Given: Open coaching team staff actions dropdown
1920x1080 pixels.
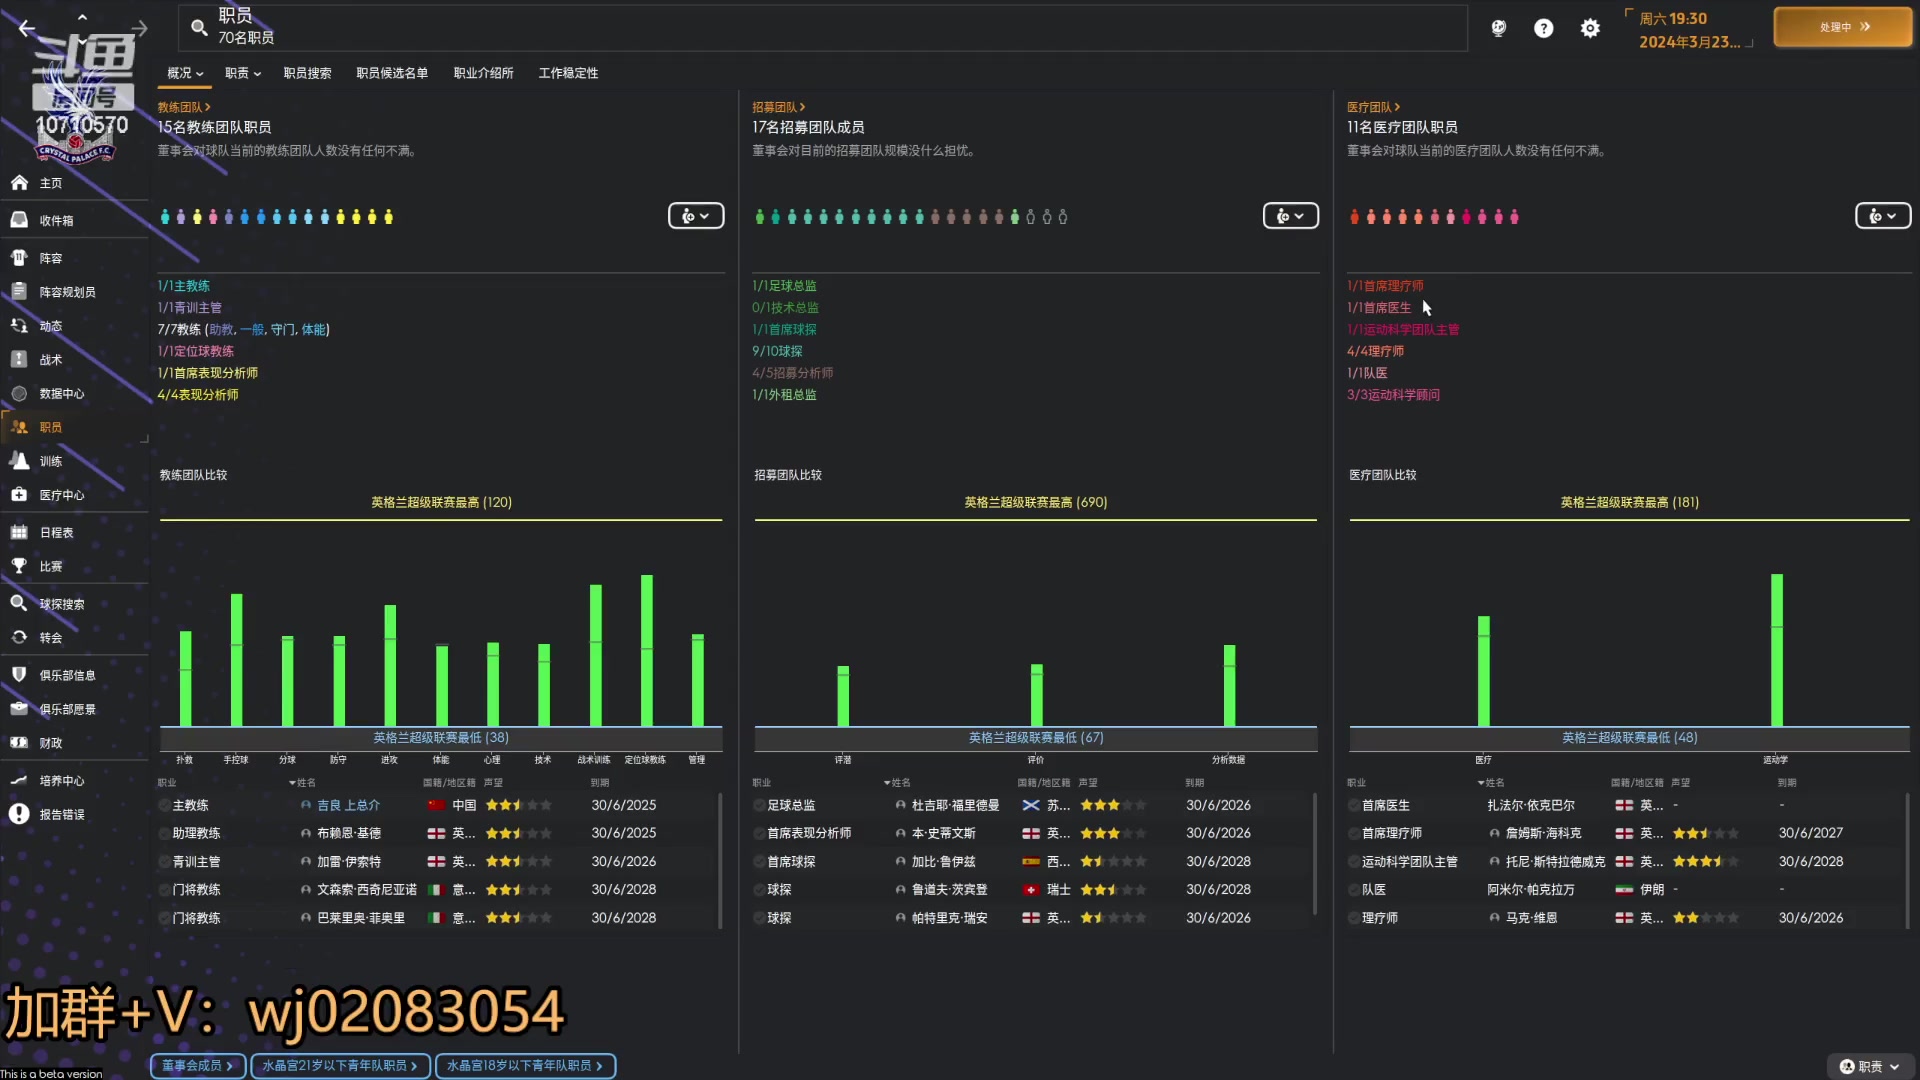Looking at the screenshot, I should (x=696, y=216).
